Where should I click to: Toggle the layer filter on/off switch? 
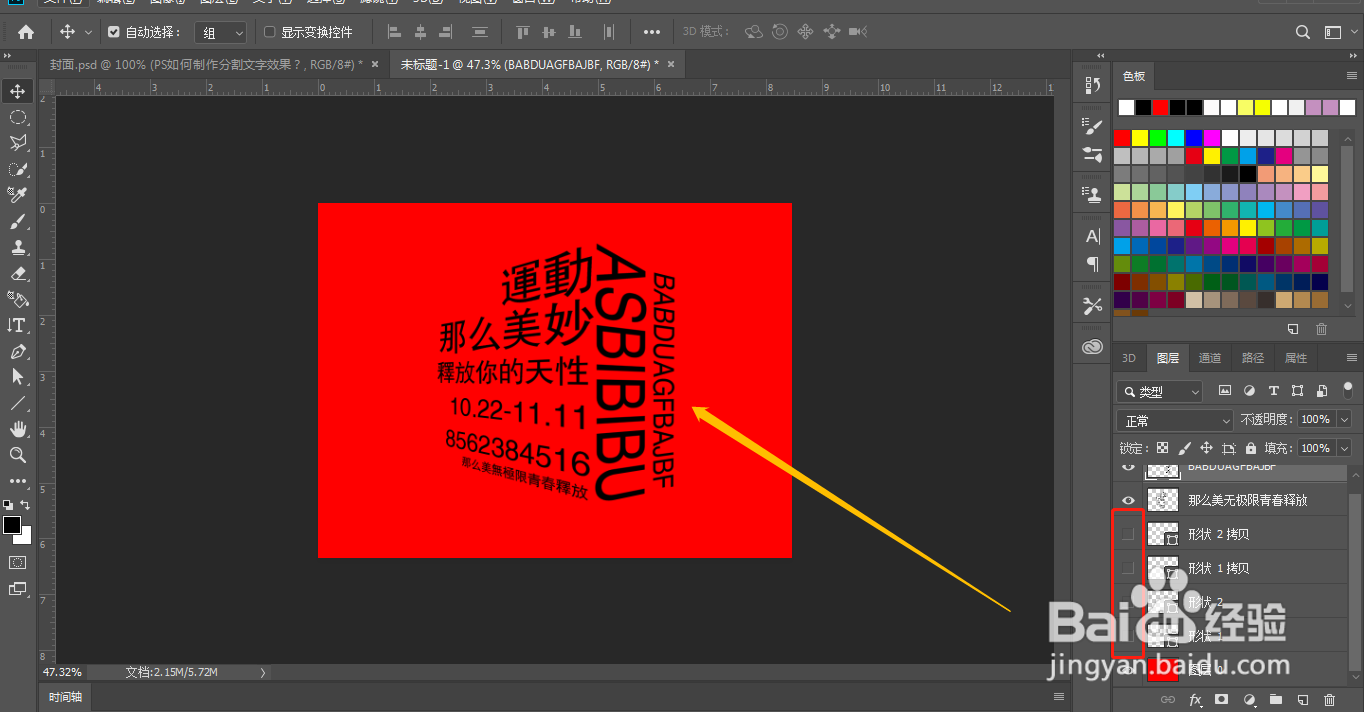point(1347,390)
